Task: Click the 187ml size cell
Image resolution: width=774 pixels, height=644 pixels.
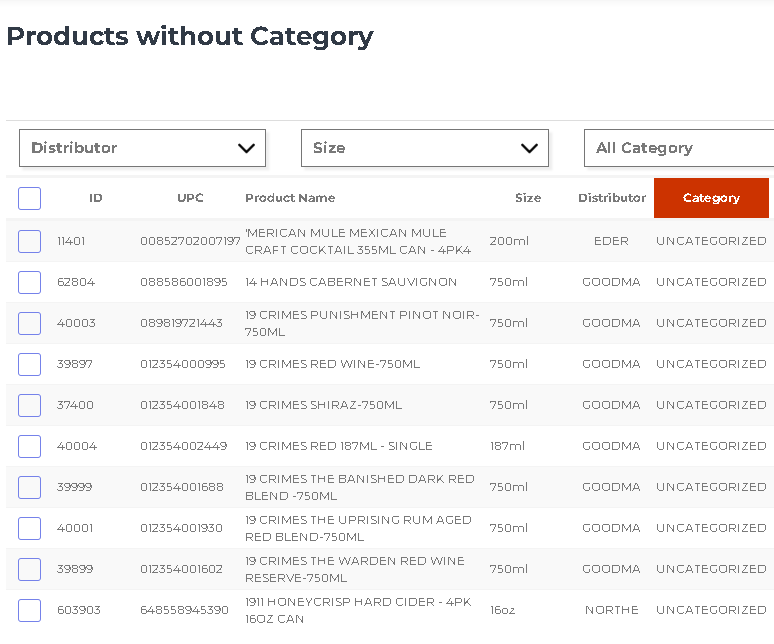Action: pyautogui.click(x=507, y=446)
